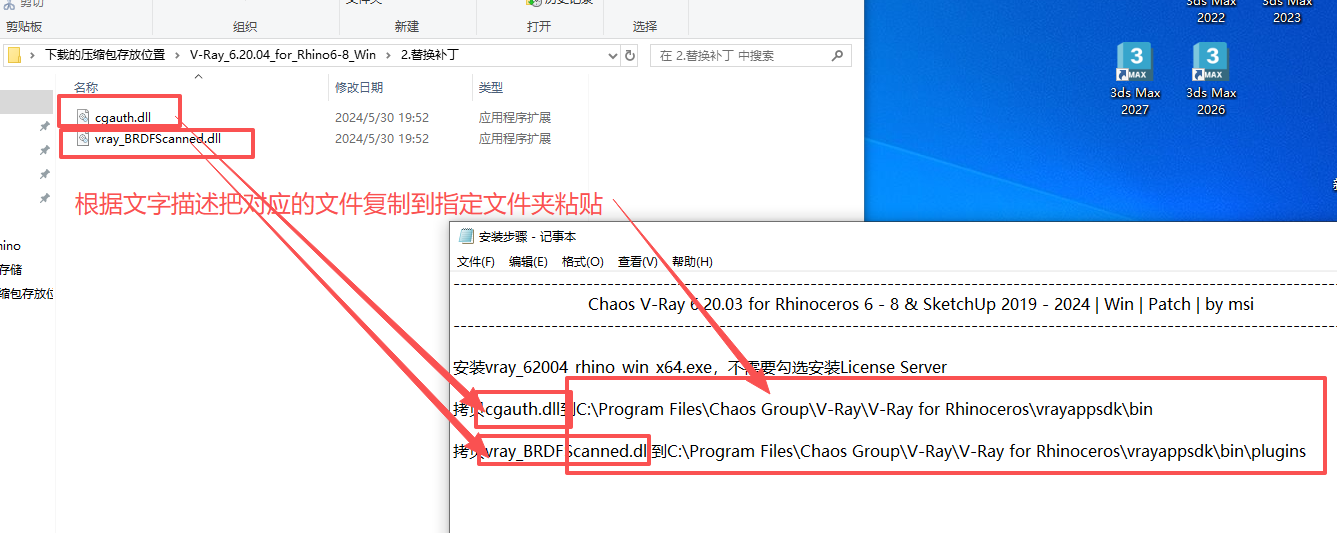Image resolution: width=1337 pixels, height=533 pixels.
Task: Open Notepad 帮助(H) menu
Action: [x=692, y=262]
